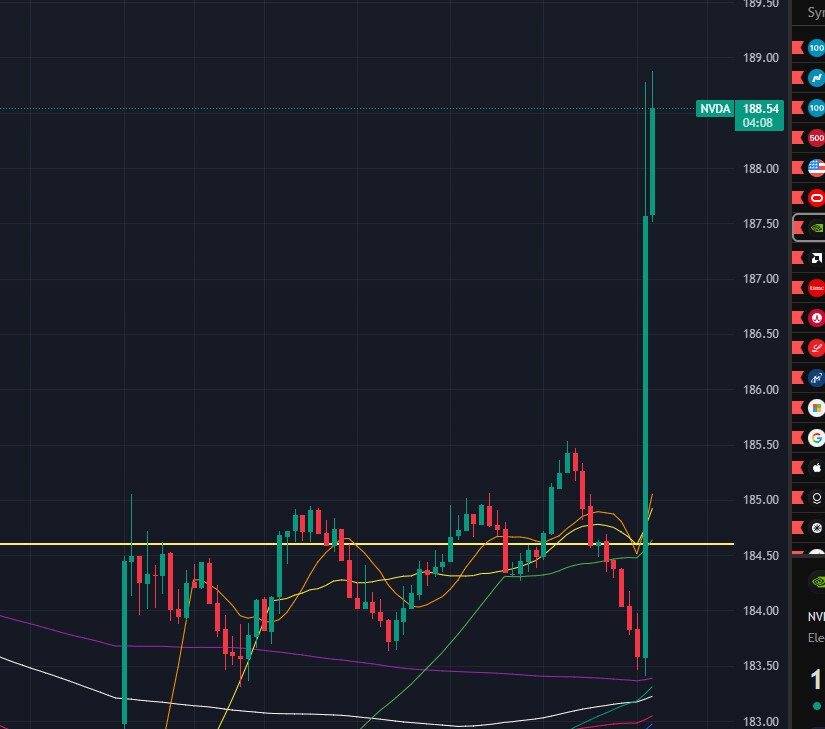Toggle the red flag next to the red 500 logo
Viewport: 825px width, 729px height.
(798, 138)
